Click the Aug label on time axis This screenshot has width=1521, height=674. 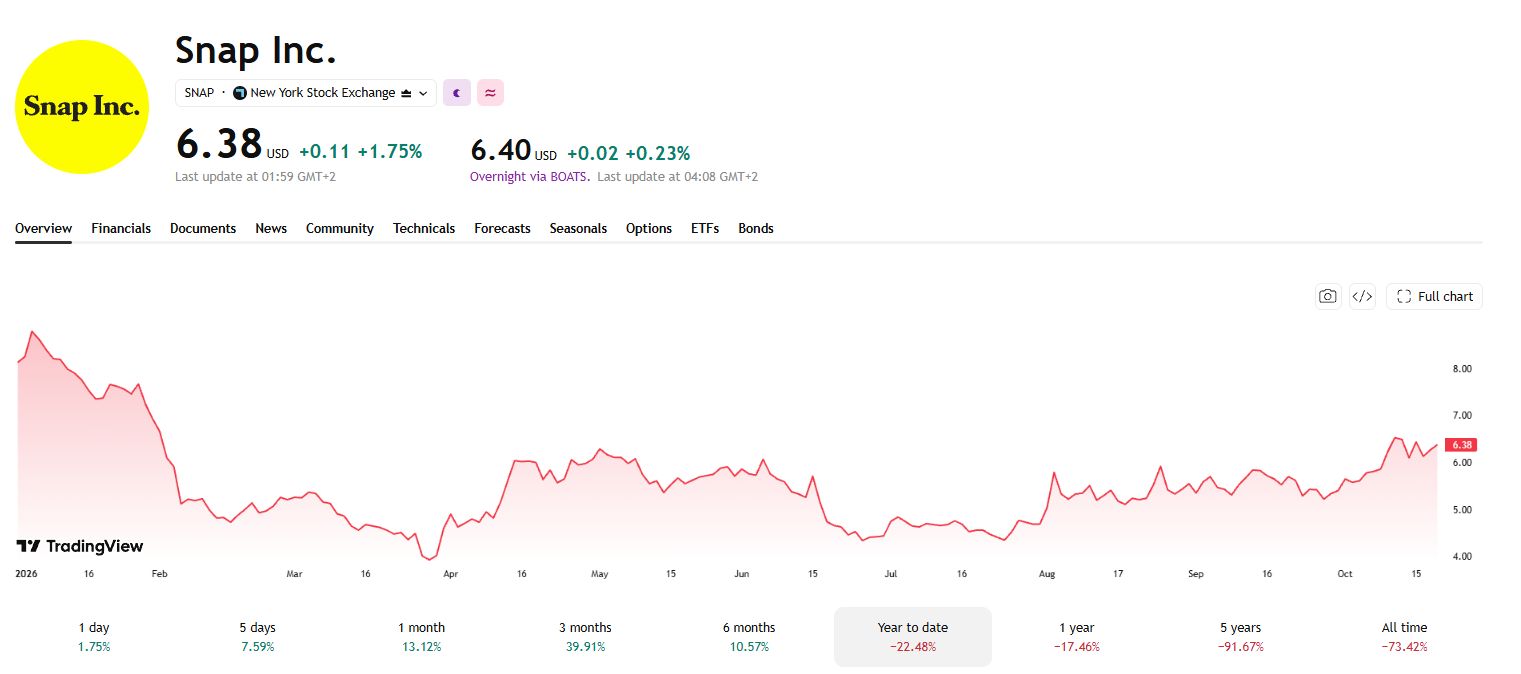[x=1047, y=574]
